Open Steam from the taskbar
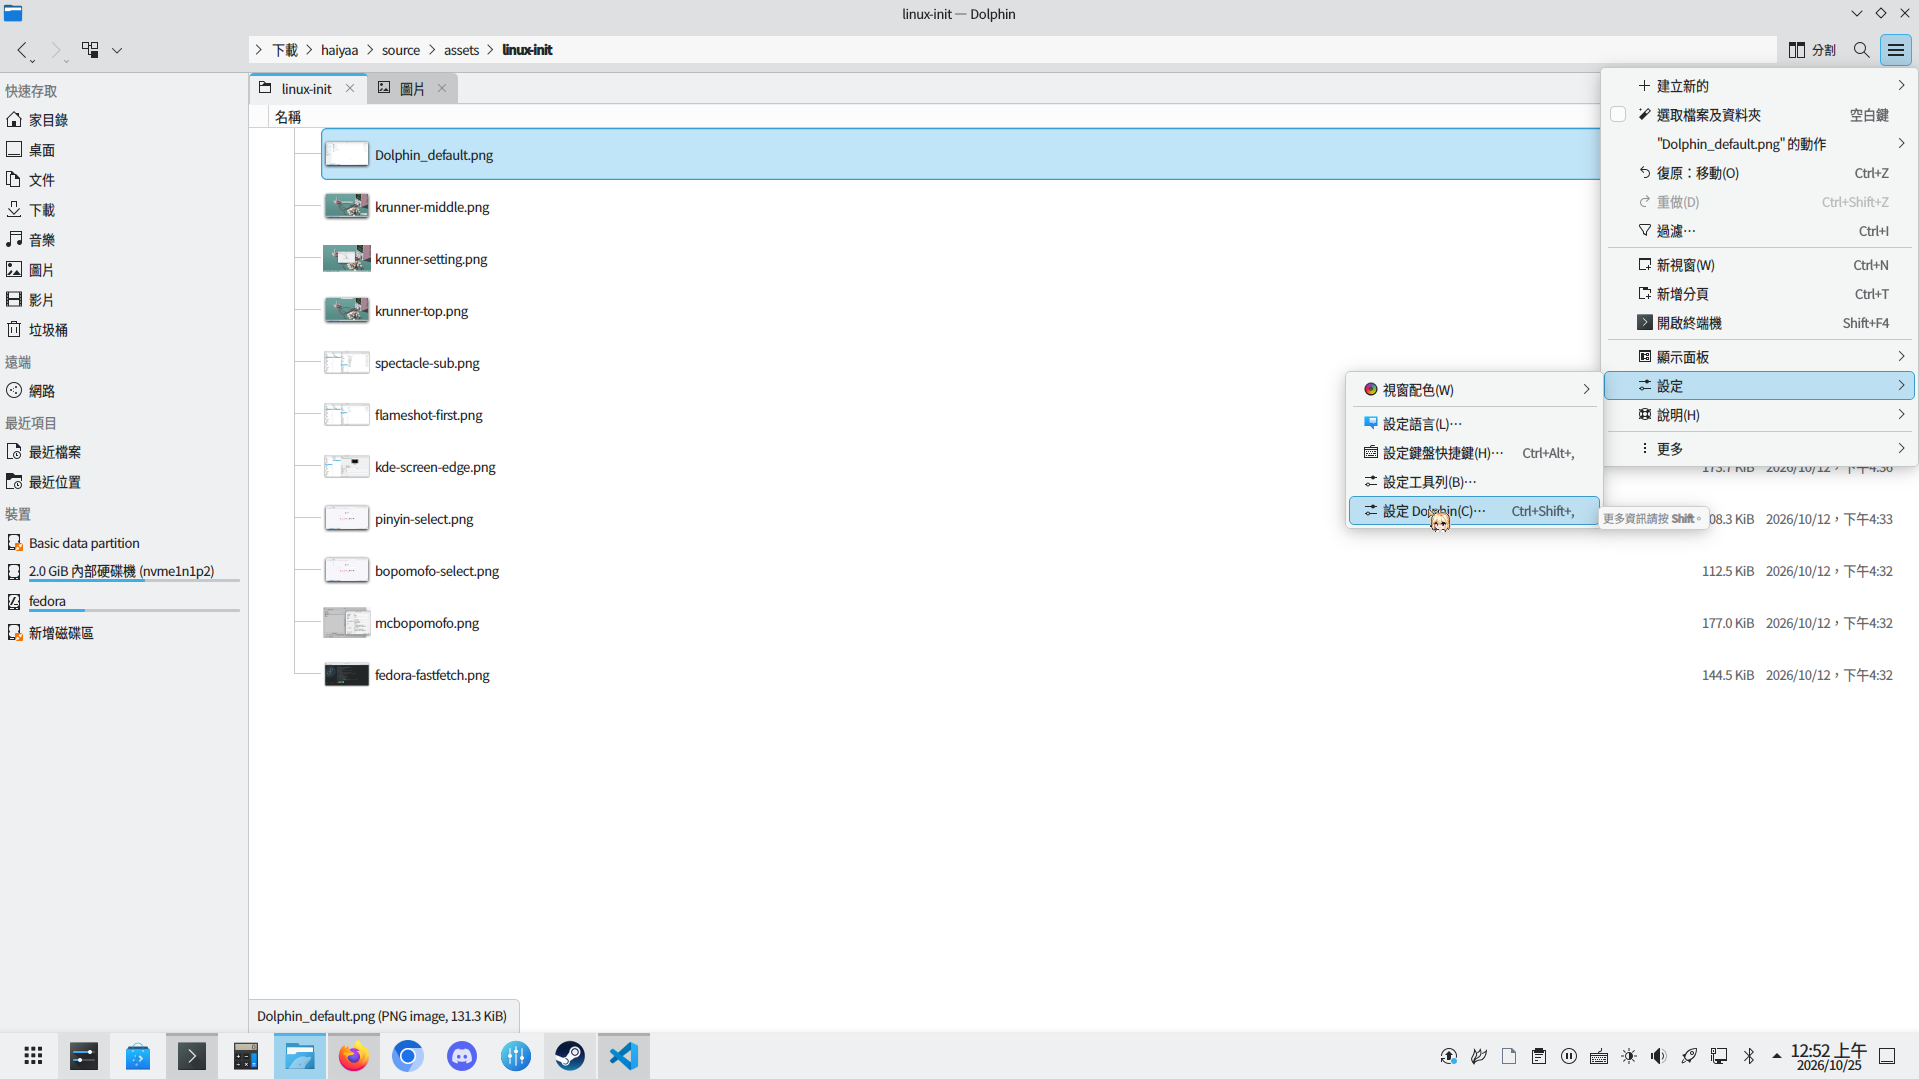Viewport: 1919px width, 1079px height. pyautogui.click(x=570, y=1056)
